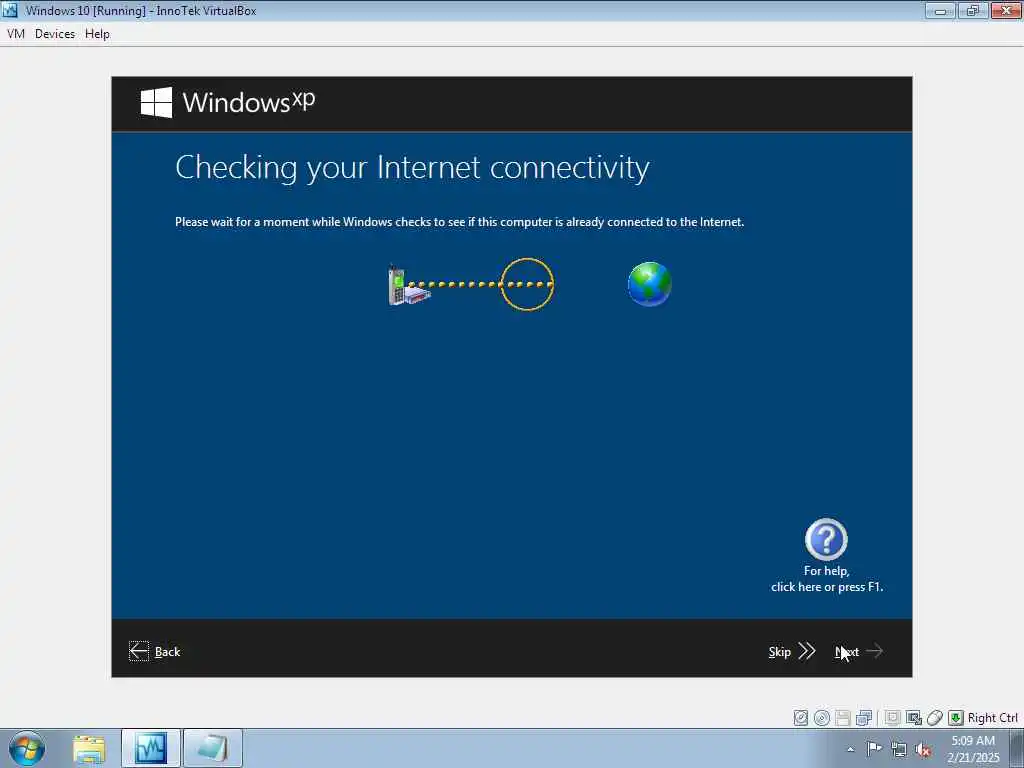
Task: Close the VirtualBox window
Action: click(x=1006, y=10)
